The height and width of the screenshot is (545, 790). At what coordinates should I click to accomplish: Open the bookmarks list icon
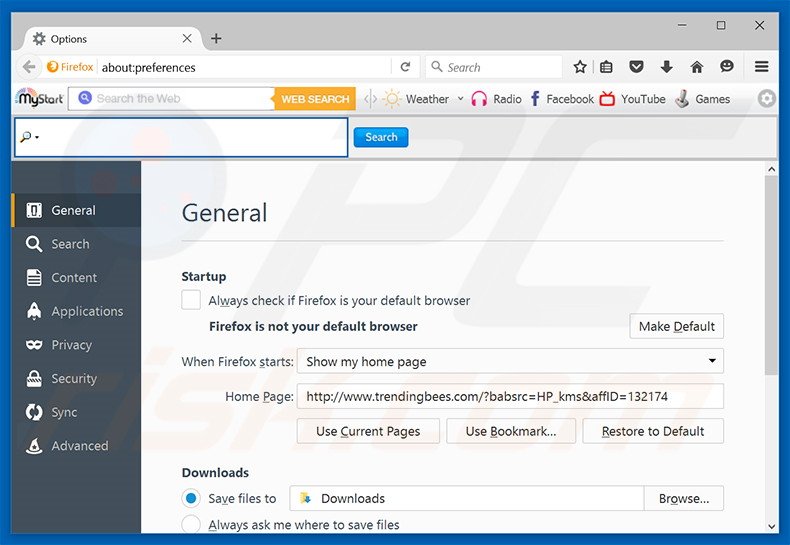click(606, 67)
